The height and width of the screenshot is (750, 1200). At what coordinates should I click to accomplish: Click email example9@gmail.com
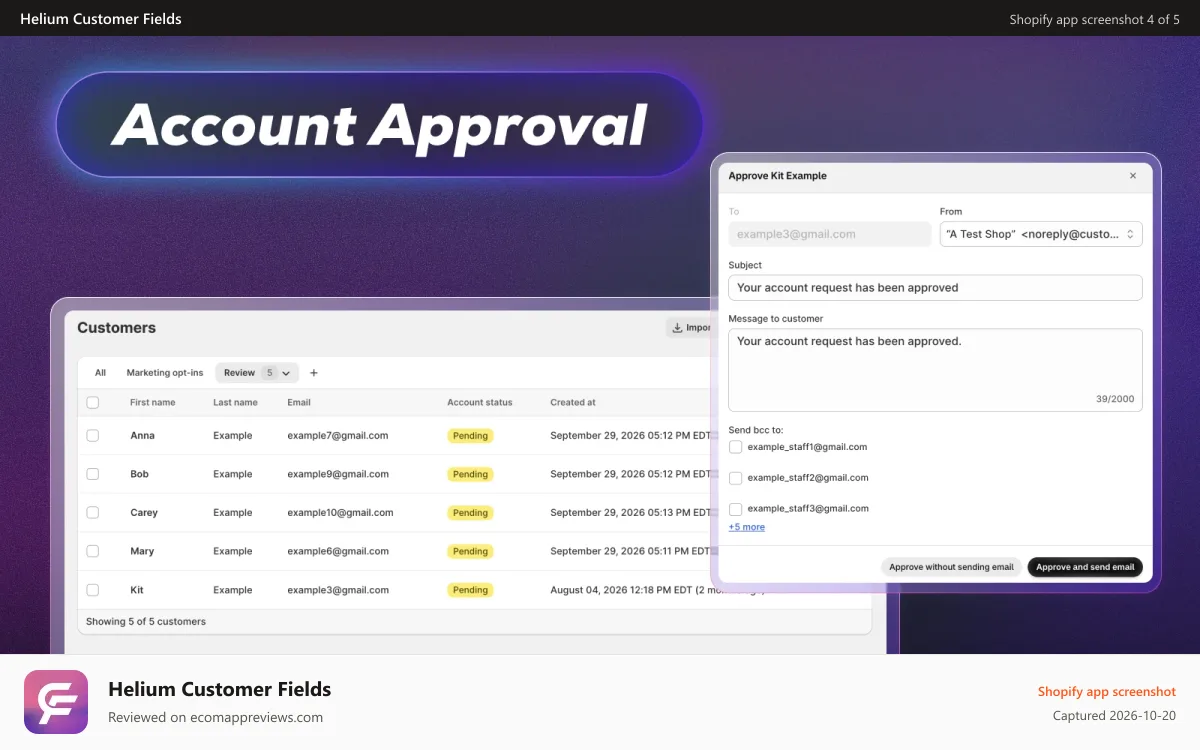point(338,474)
